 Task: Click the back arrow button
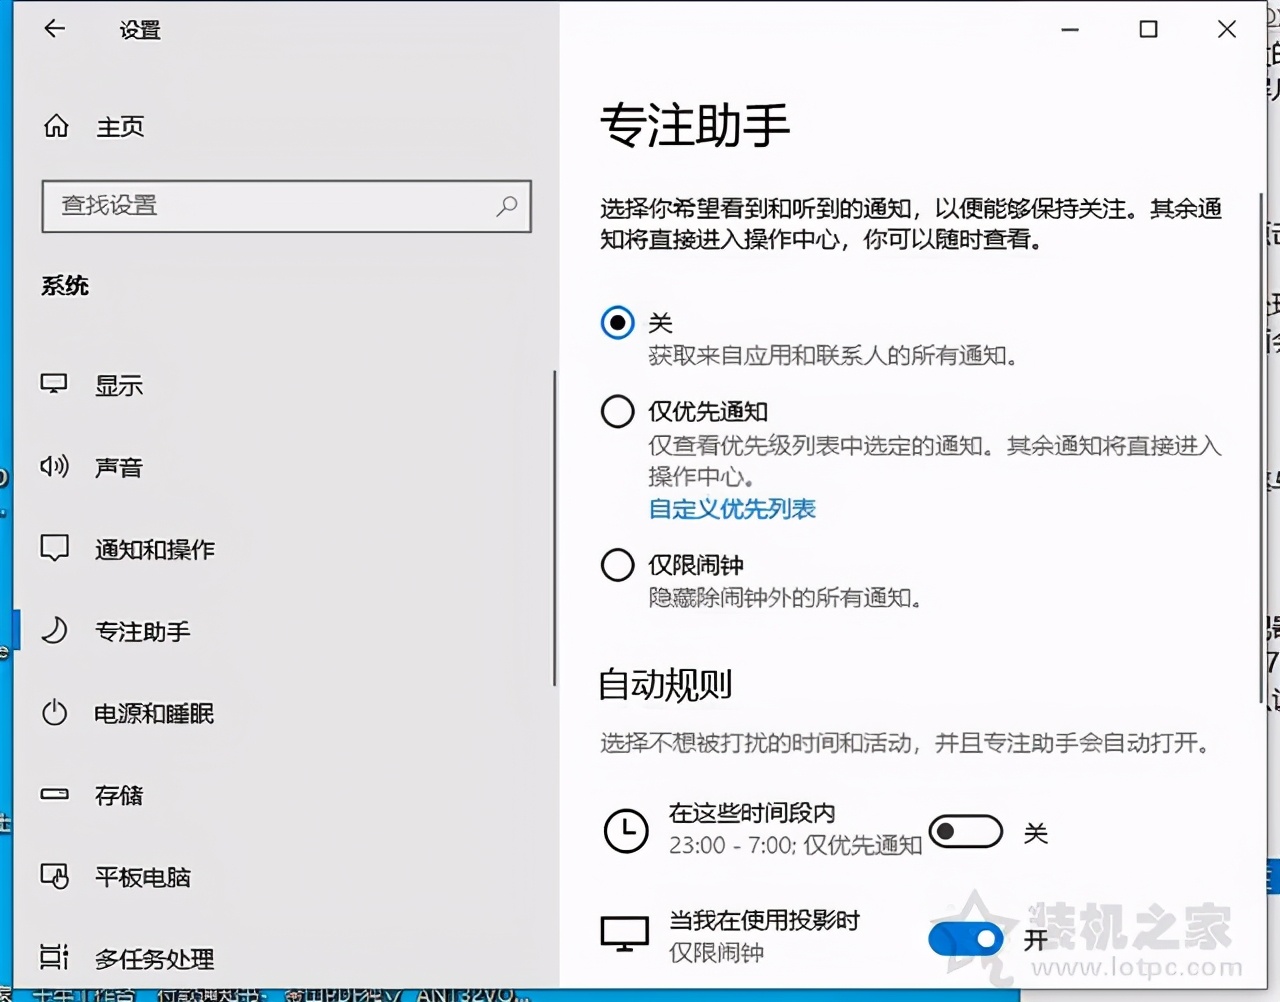54,29
